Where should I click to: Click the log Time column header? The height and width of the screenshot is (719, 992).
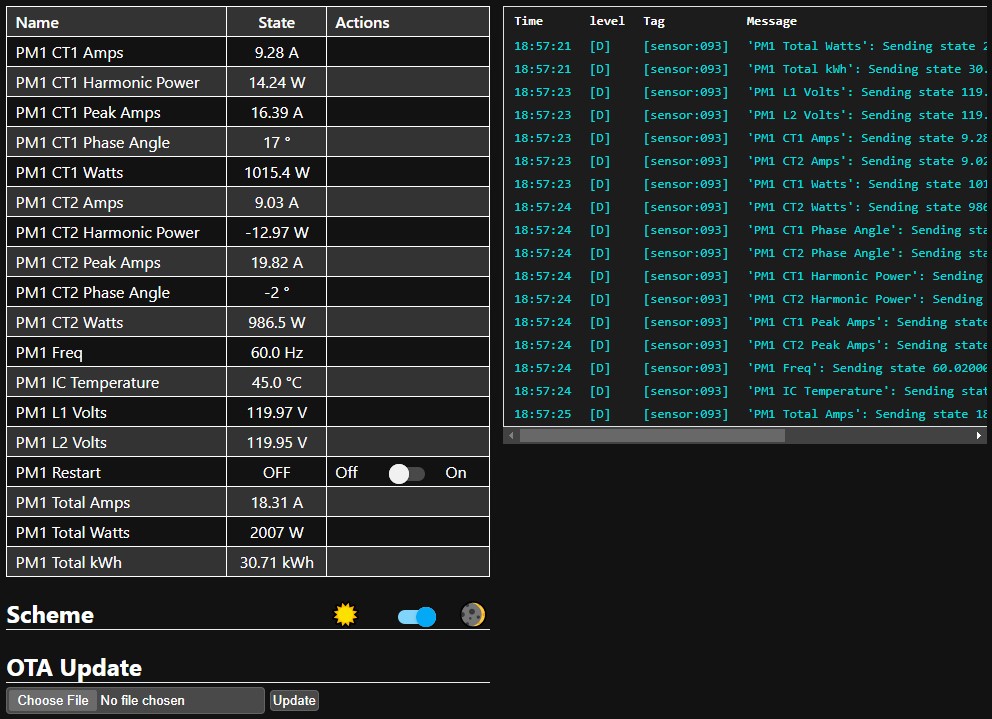pyautogui.click(x=528, y=21)
